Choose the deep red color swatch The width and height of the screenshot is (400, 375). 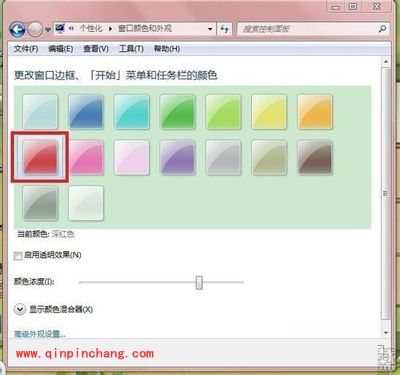pos(40,157)
